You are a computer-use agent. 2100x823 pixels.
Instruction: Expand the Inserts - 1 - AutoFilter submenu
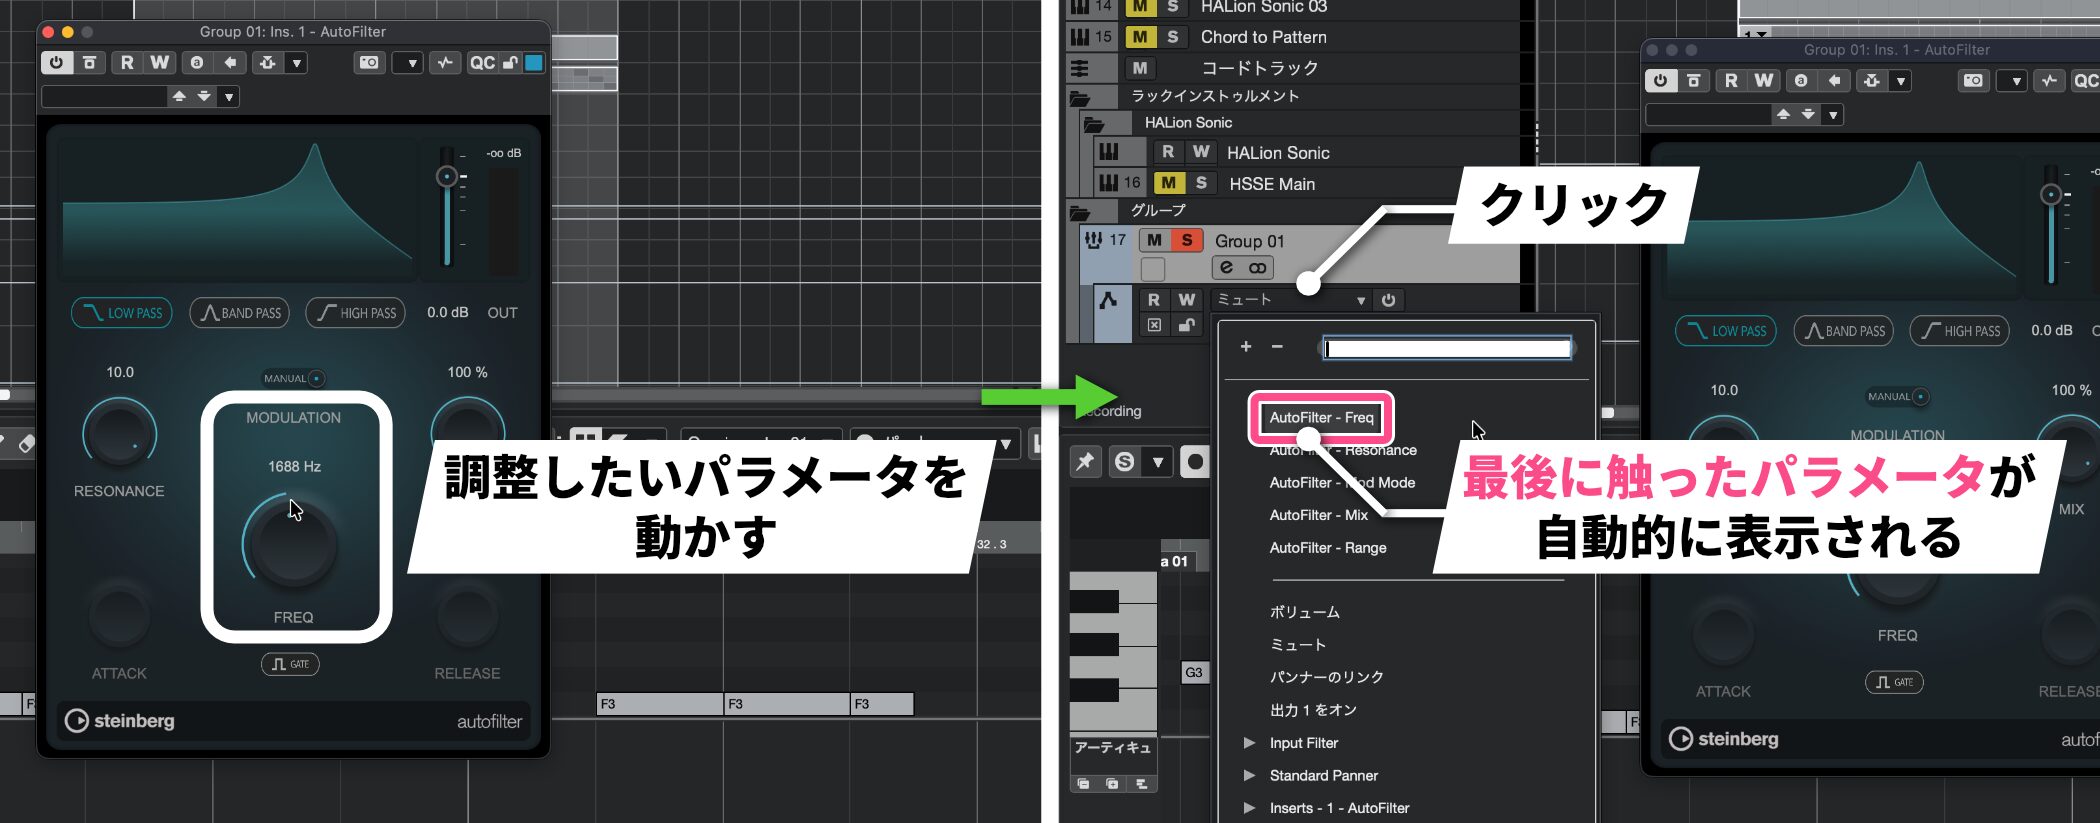click(1338, 808)
